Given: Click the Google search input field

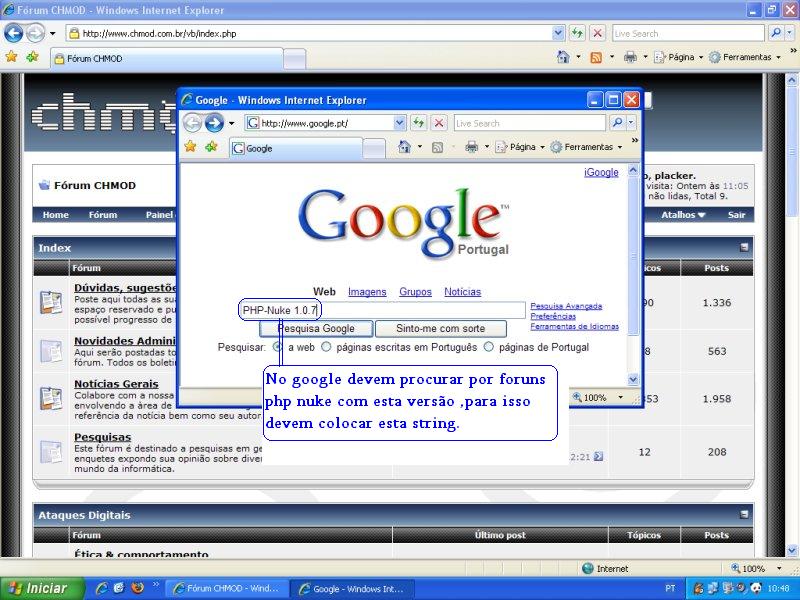Looking at the screenshot, I should [x=382, y=310].
